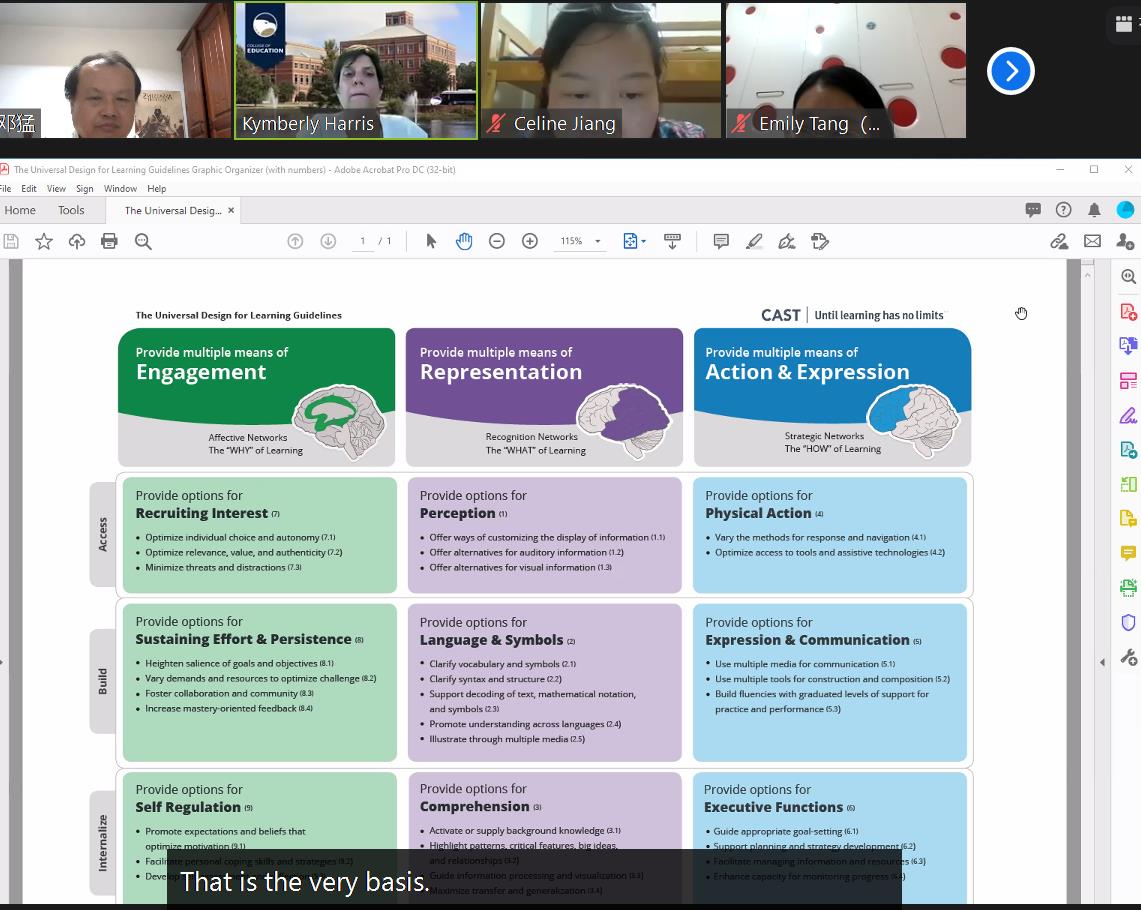Click the zoom out minus button
1141x910 pixels.
(x=497, y=241)
